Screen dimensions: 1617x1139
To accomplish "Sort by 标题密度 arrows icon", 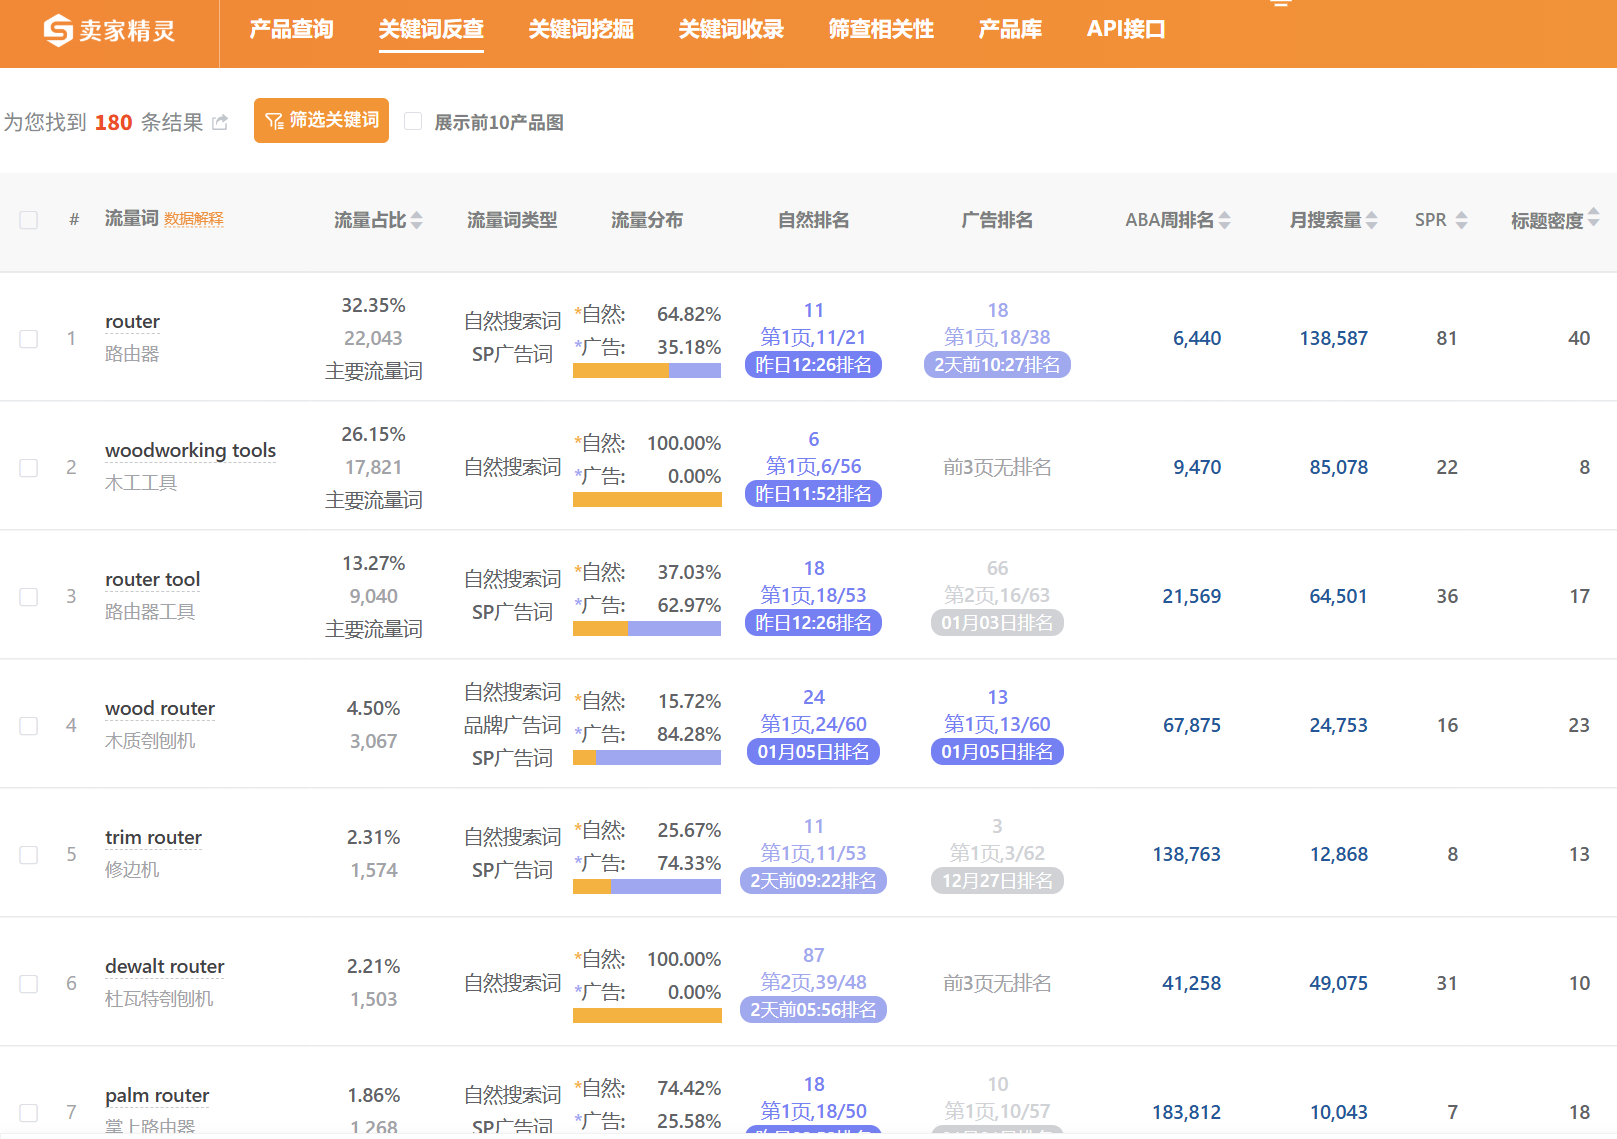I will click(x=1593, y=217).
